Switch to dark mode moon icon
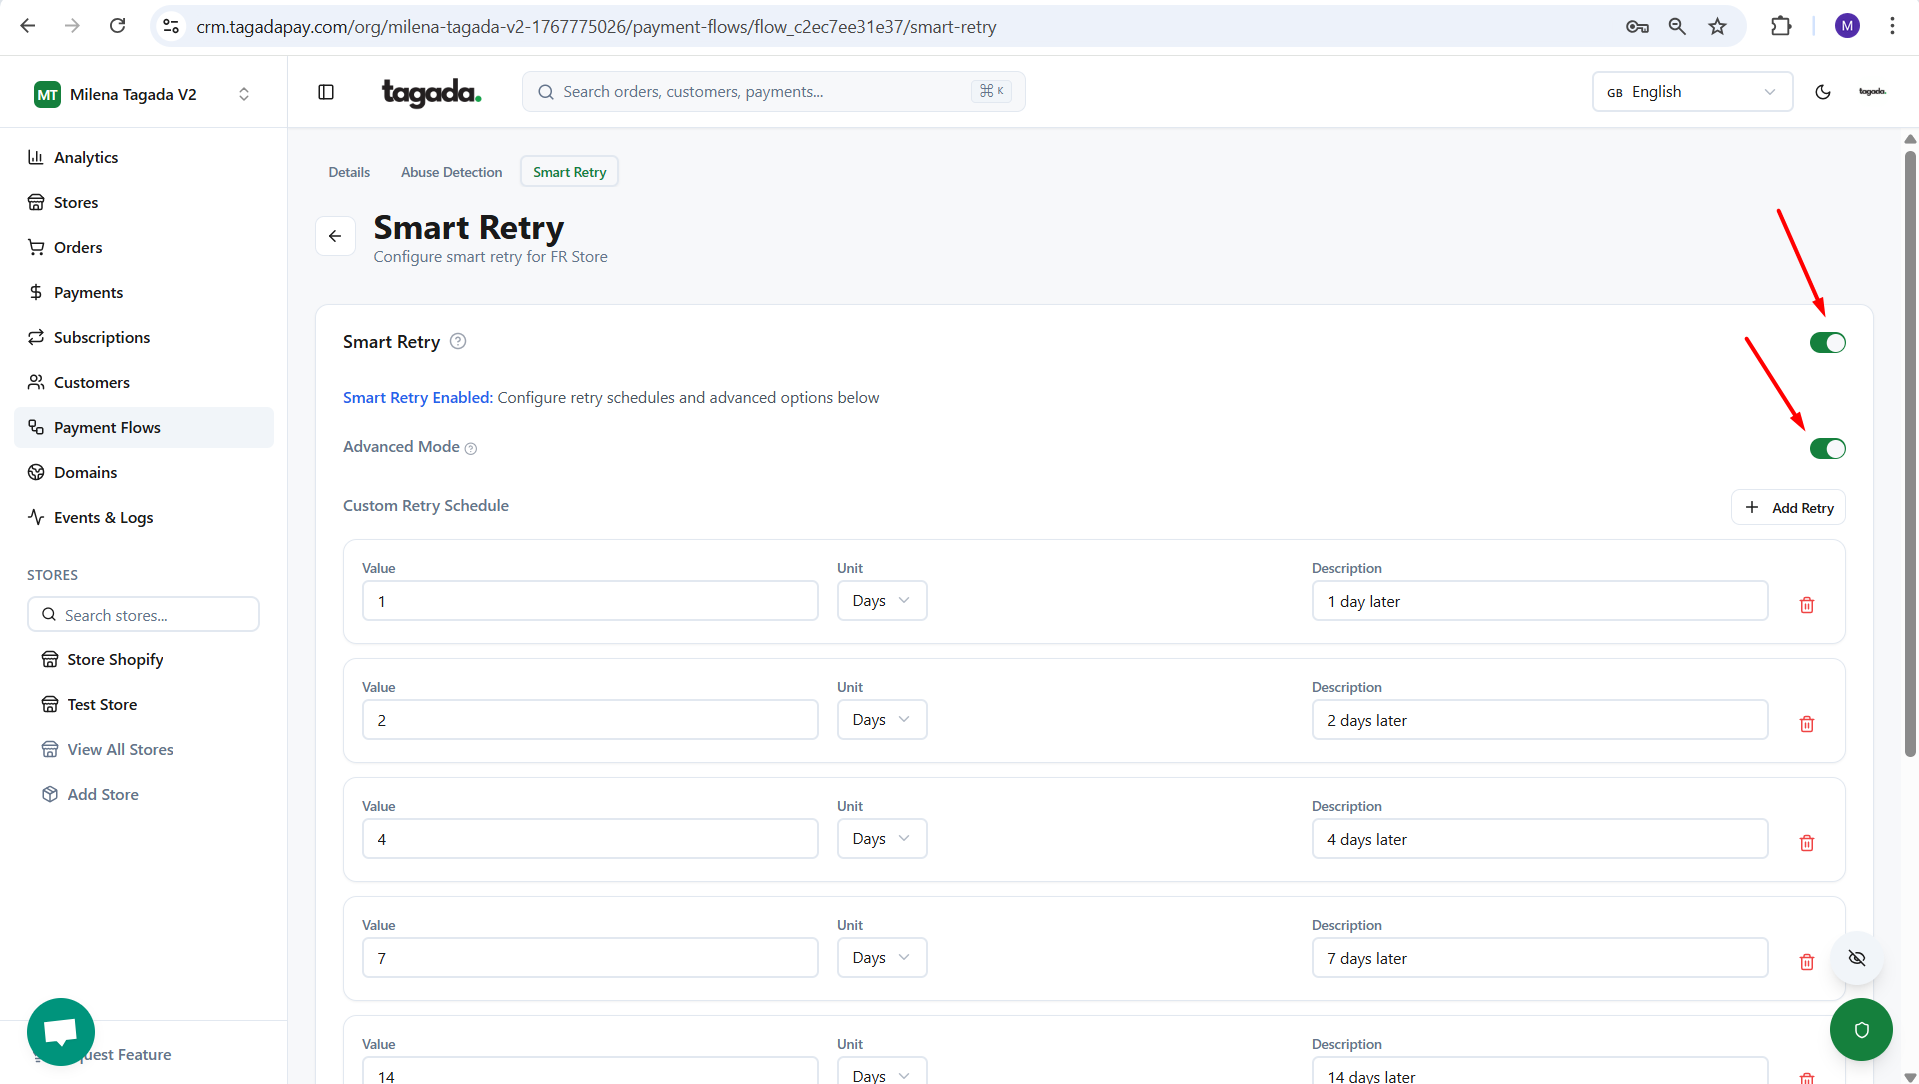The height and width of the screenshot is (1084, 1919). [x=1822, y=92]
